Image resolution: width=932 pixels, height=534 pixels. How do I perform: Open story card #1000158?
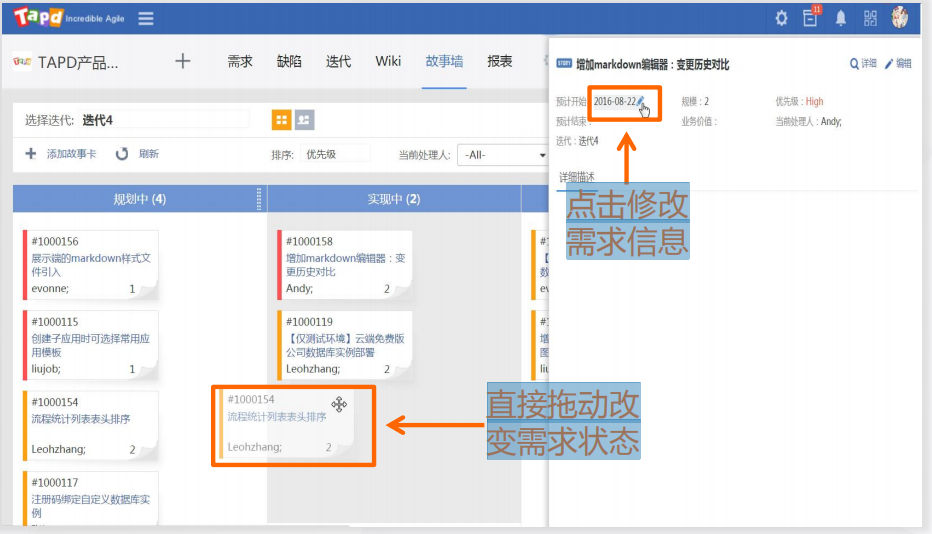(x=345, y=265)
